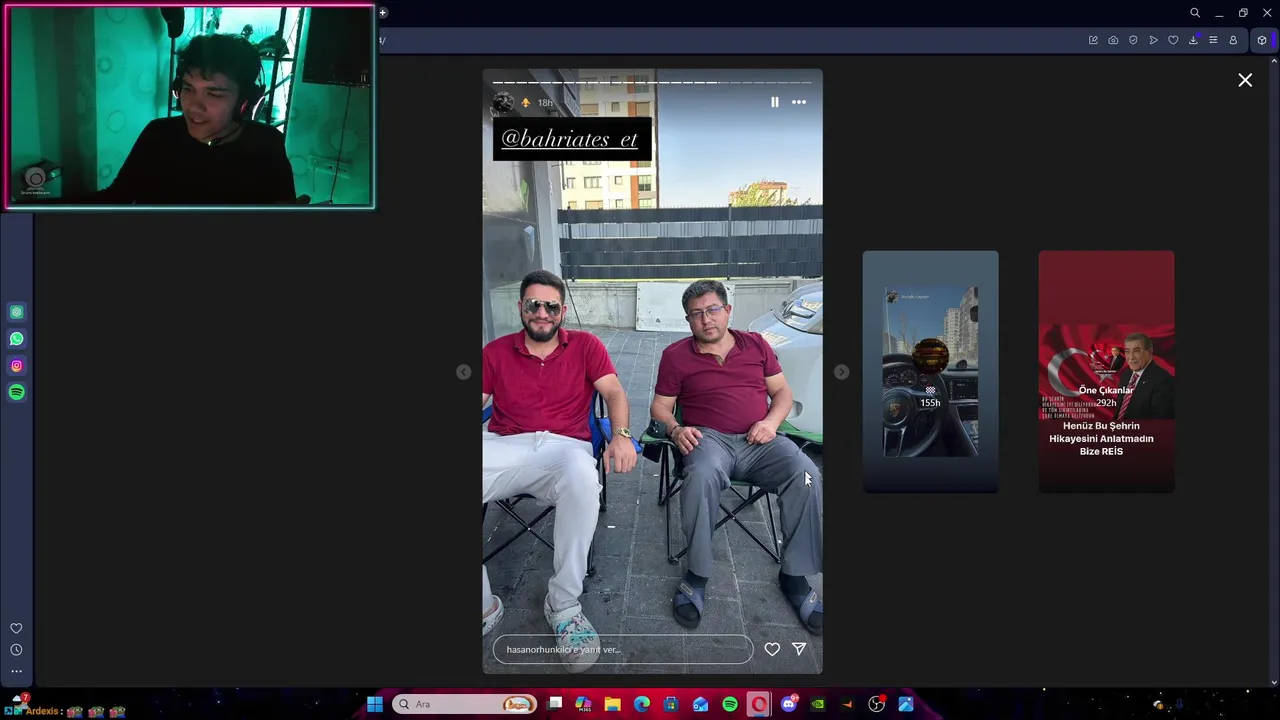Open history clock in Opera sidebar
Screen dimensions: 1280x720
point(16,650)
